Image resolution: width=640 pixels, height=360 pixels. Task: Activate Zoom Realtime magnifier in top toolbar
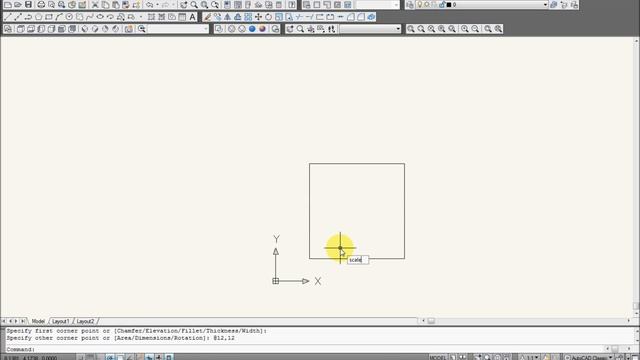[x=194, y=5]
